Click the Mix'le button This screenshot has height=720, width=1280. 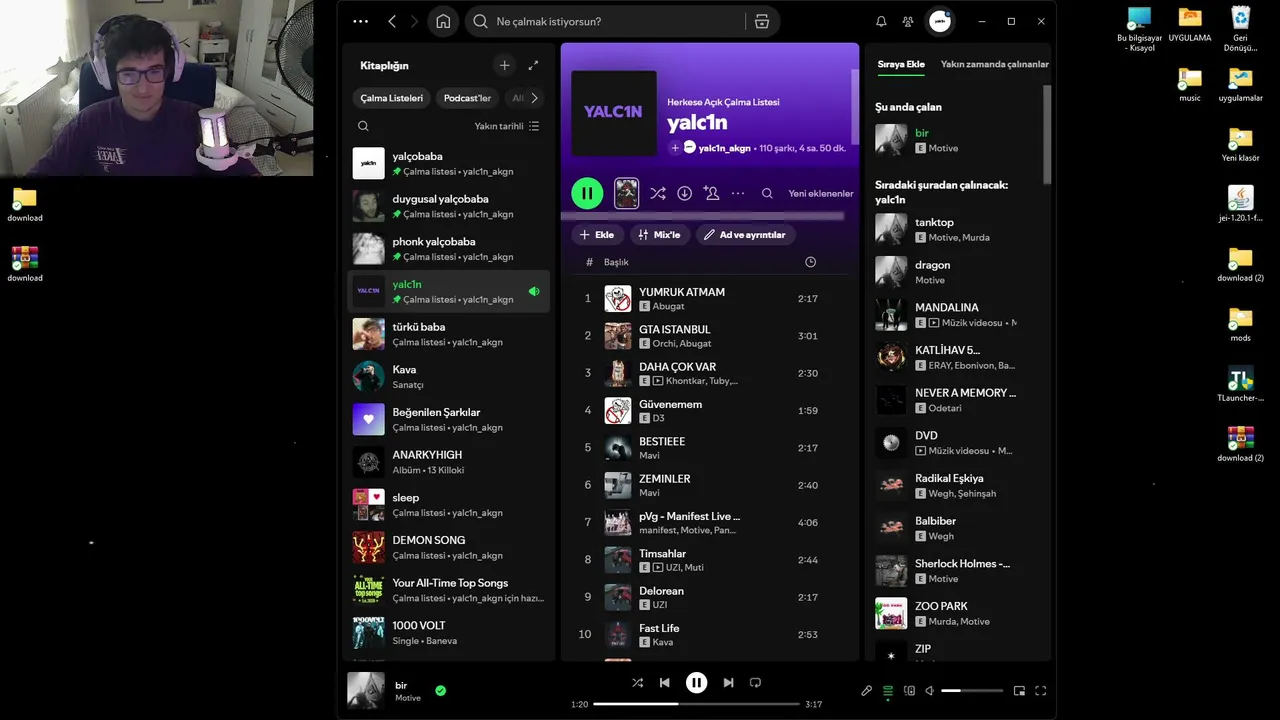click(x=659, y=235)
